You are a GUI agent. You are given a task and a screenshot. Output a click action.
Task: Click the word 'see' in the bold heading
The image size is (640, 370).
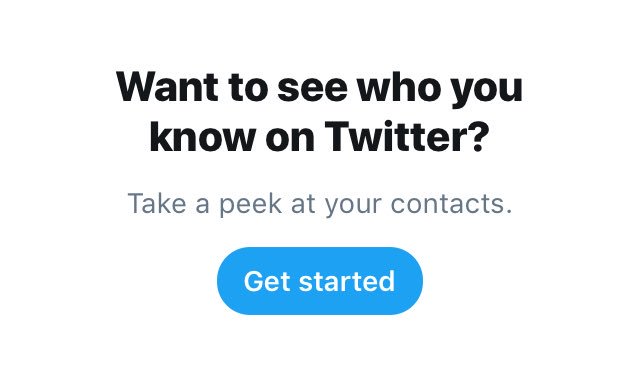312,90
